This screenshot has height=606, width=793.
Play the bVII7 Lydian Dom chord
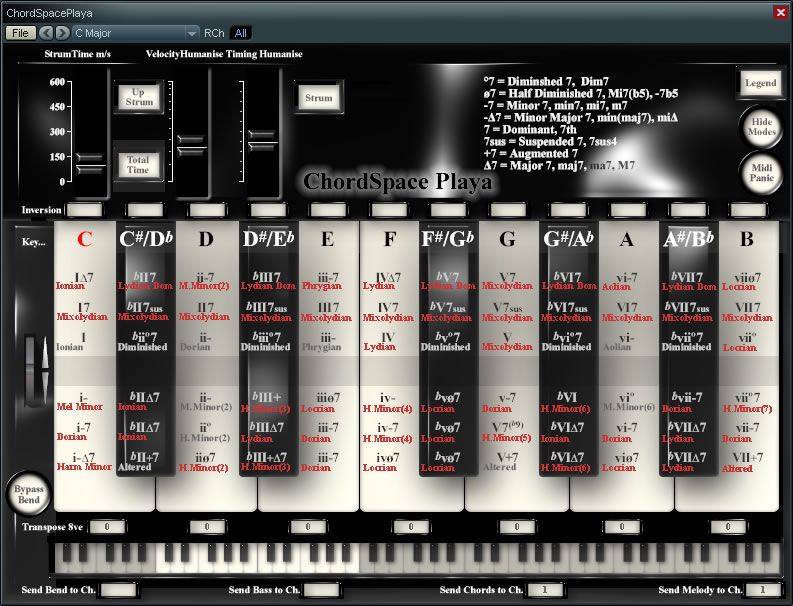pyautogui.click(x=689, y=281)
